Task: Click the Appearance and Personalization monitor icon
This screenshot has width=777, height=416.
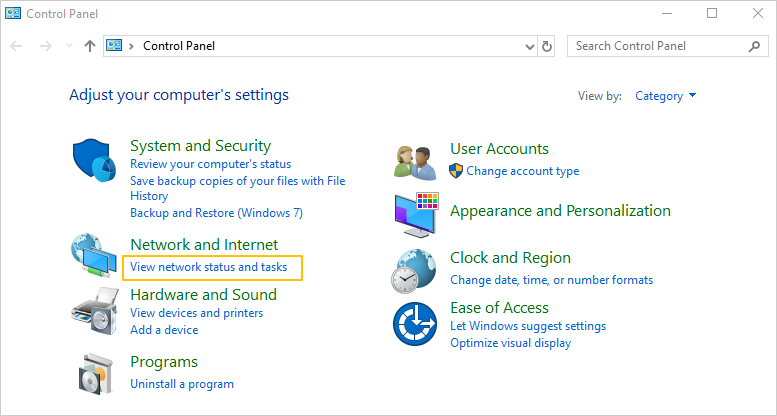Action: tap(416, 212)
